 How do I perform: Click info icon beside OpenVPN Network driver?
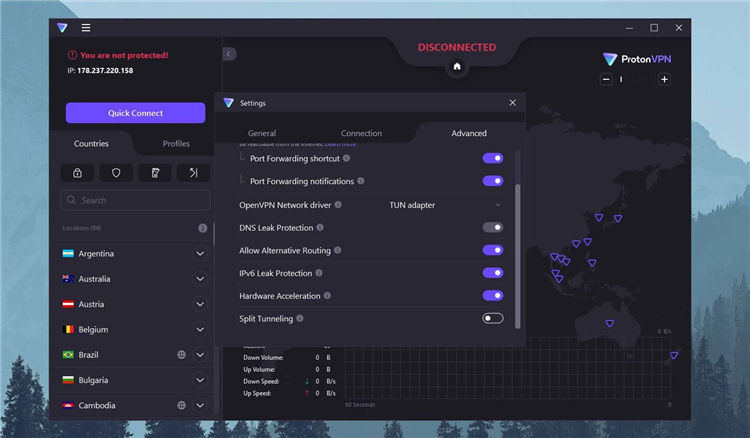pos(338,205)
